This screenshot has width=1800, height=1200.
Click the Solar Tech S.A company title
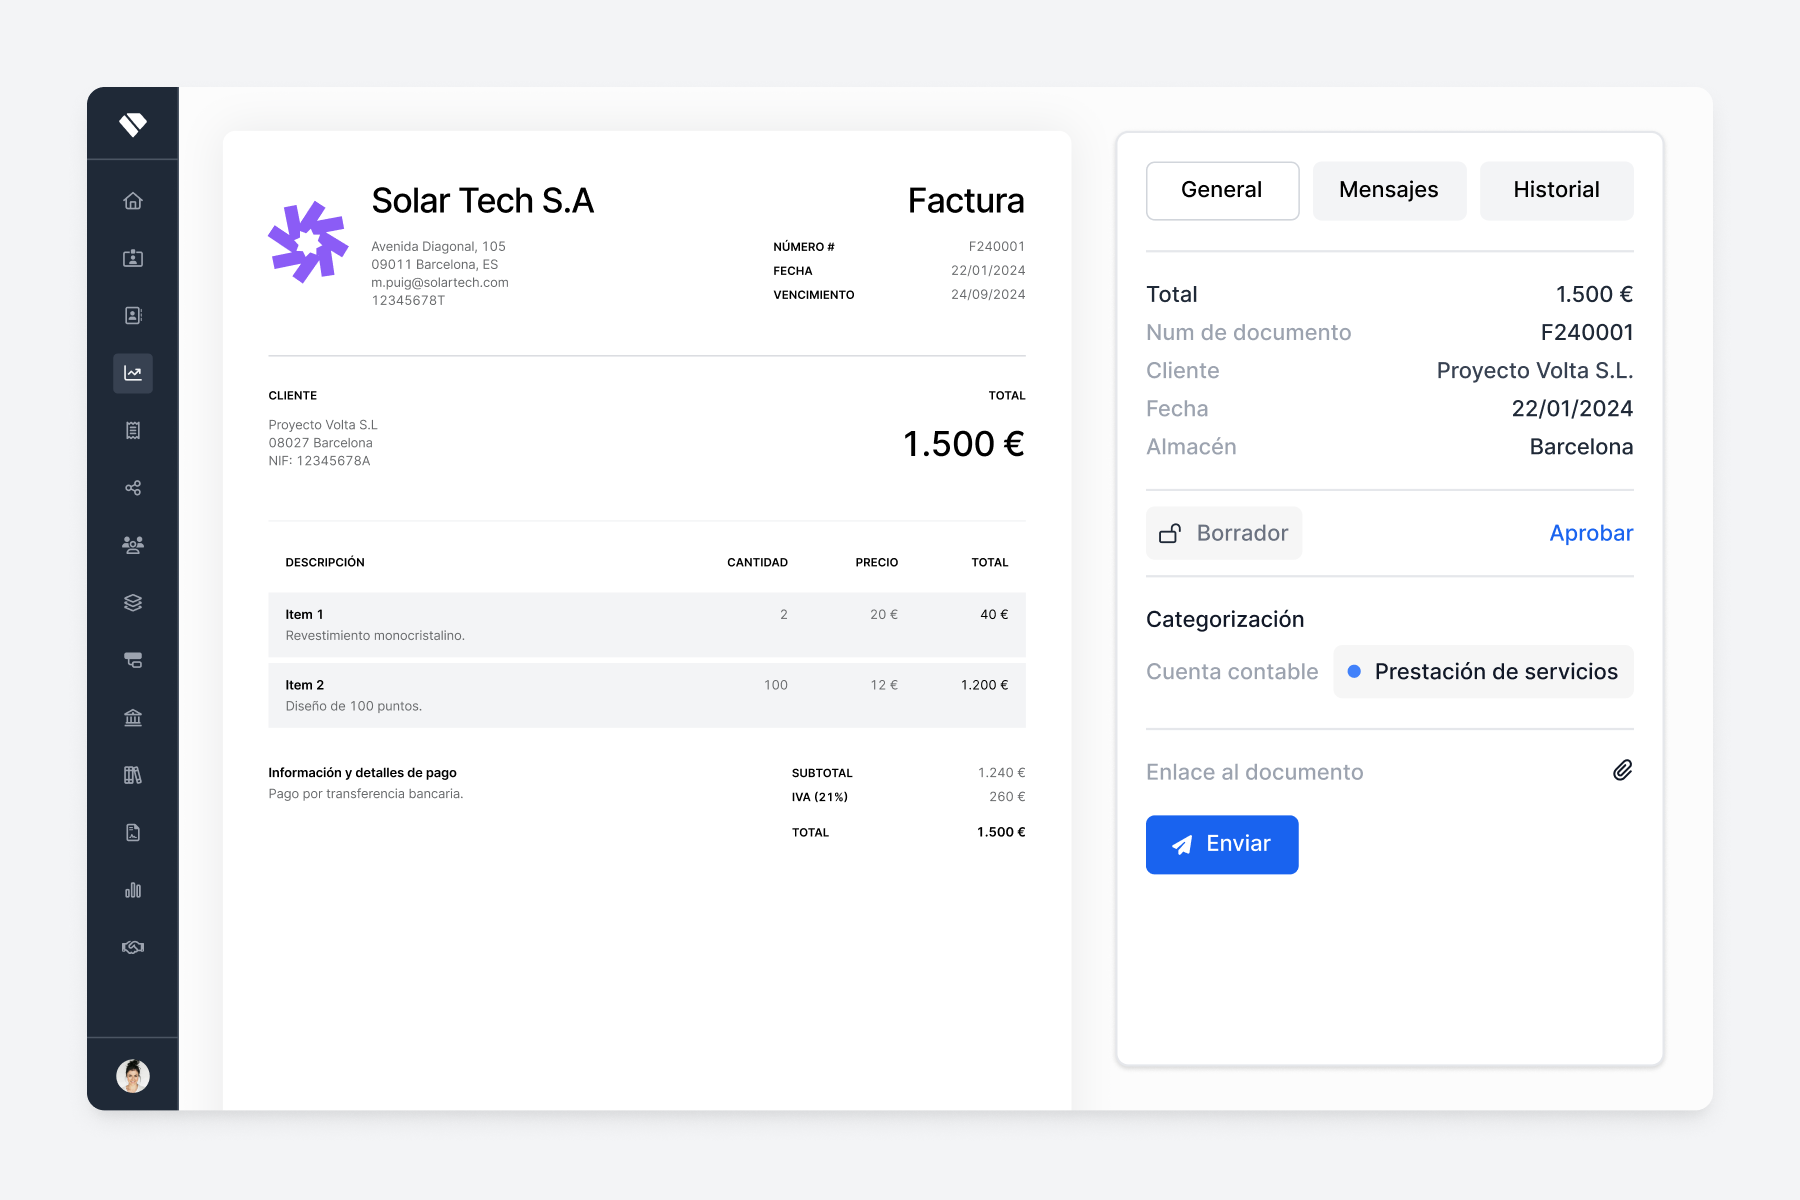482,201
